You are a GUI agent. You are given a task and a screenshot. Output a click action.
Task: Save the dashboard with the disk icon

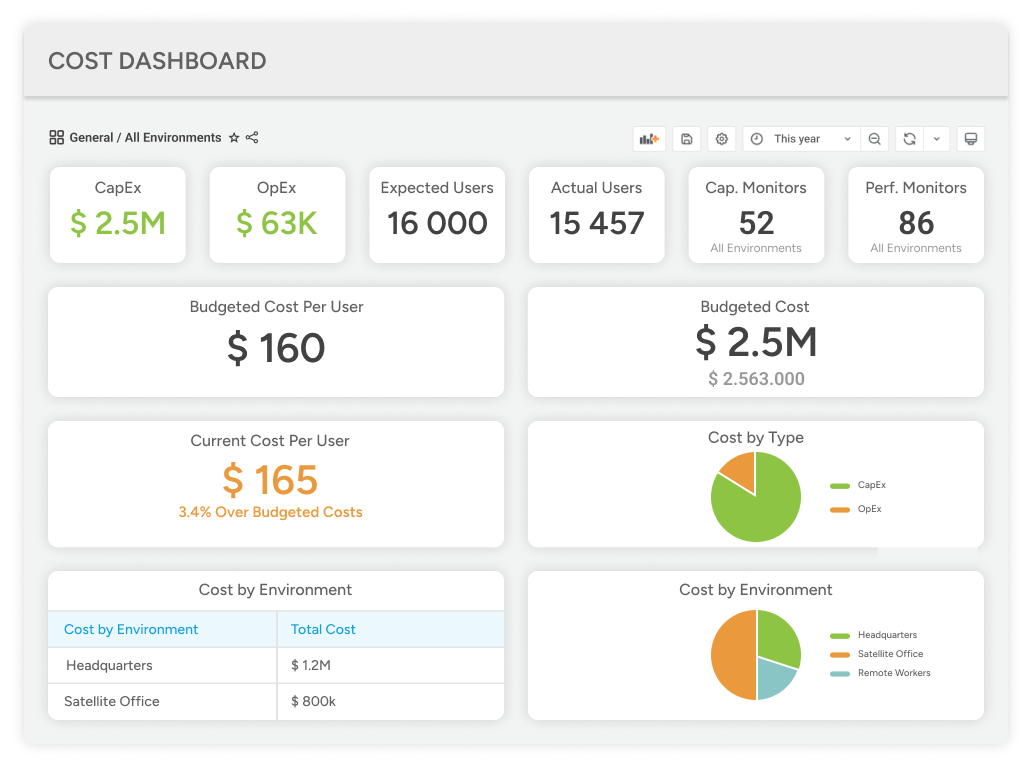coord(686,138)
